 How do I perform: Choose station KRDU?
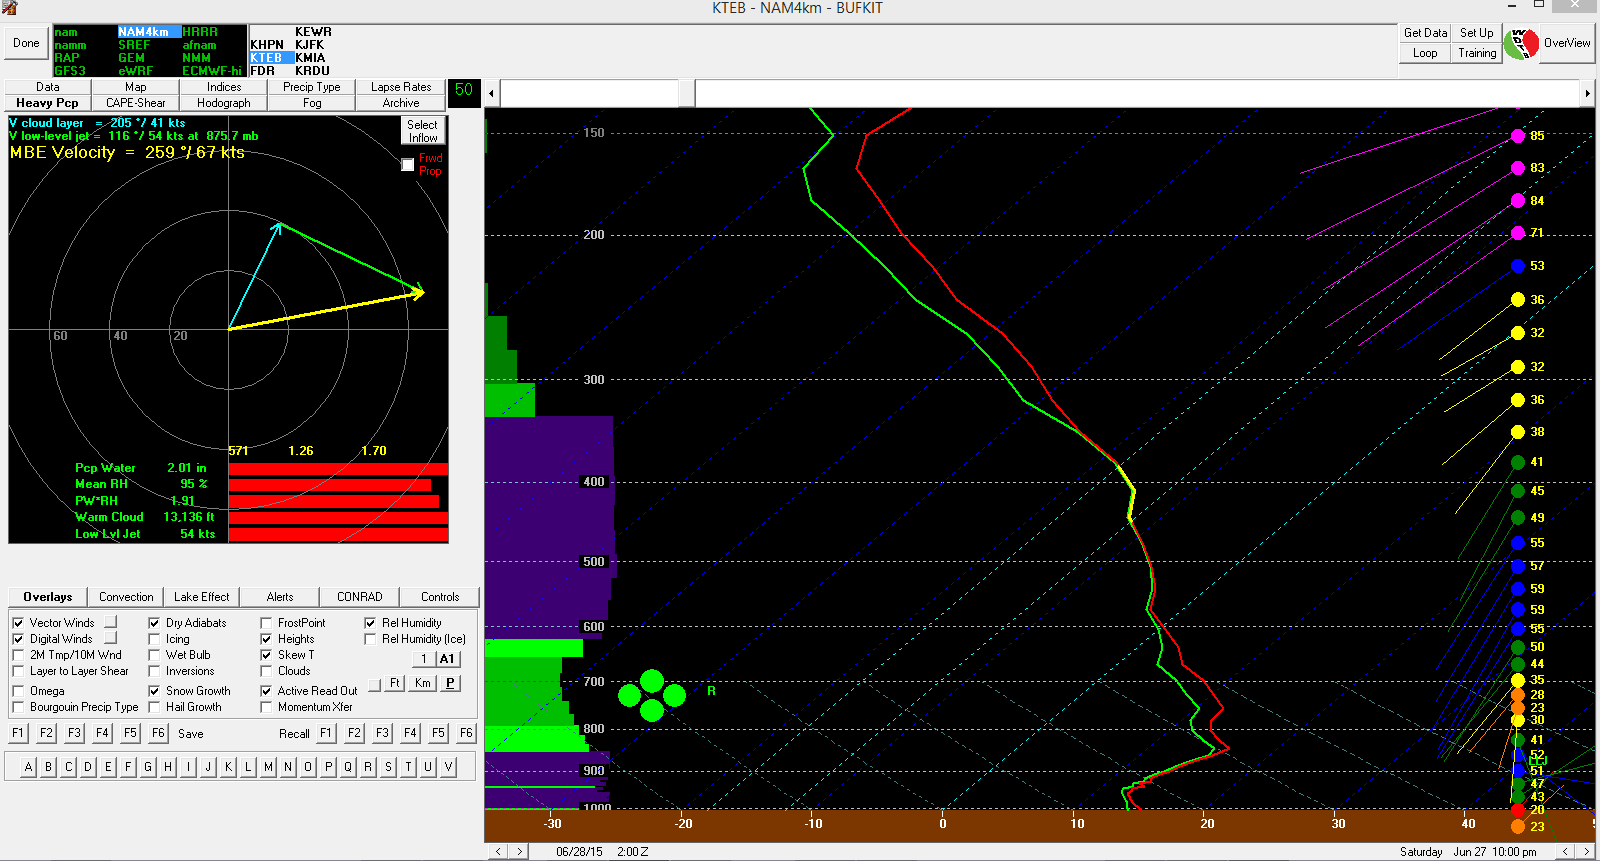click(x=312, y=71)
